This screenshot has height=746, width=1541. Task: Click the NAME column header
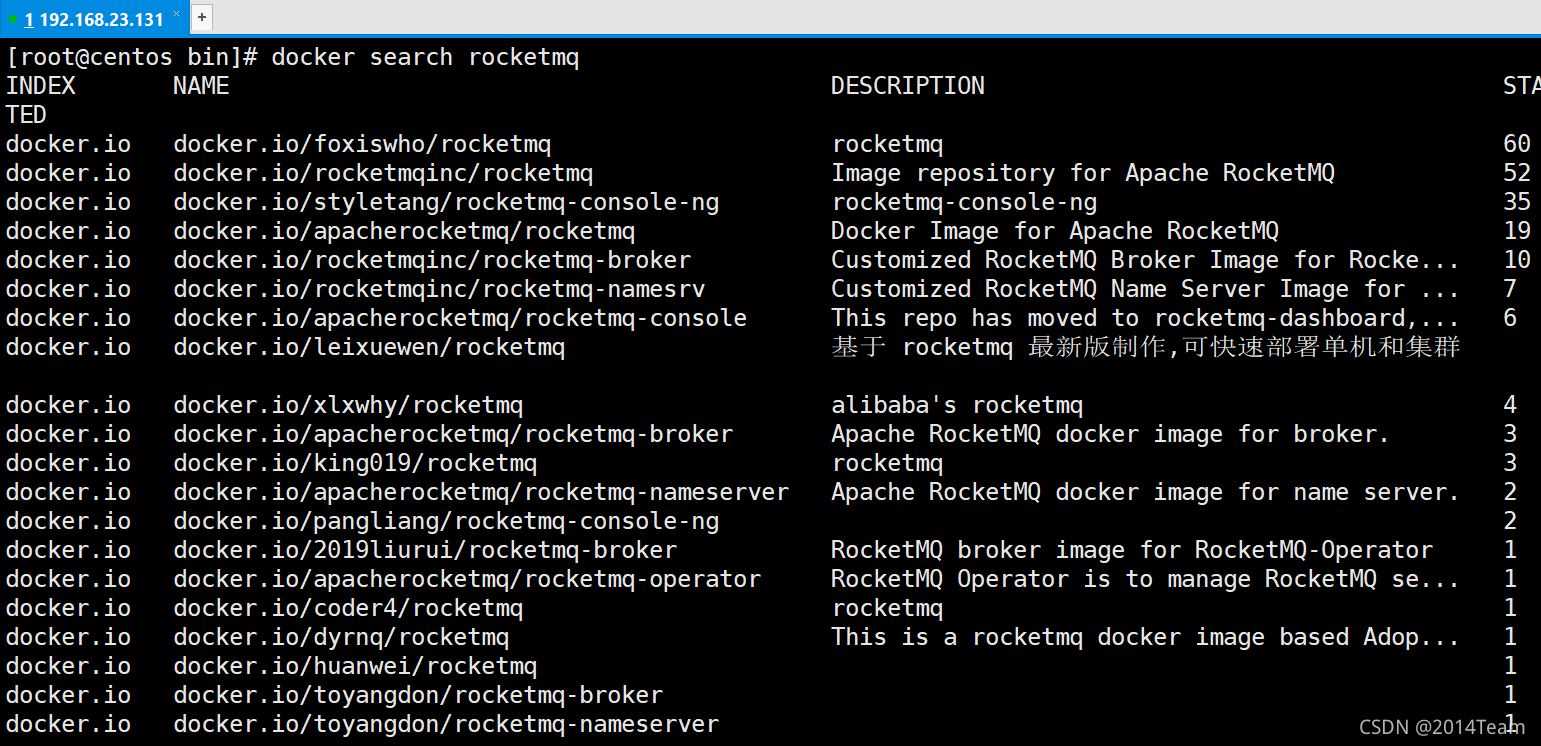tap(201, 86)
